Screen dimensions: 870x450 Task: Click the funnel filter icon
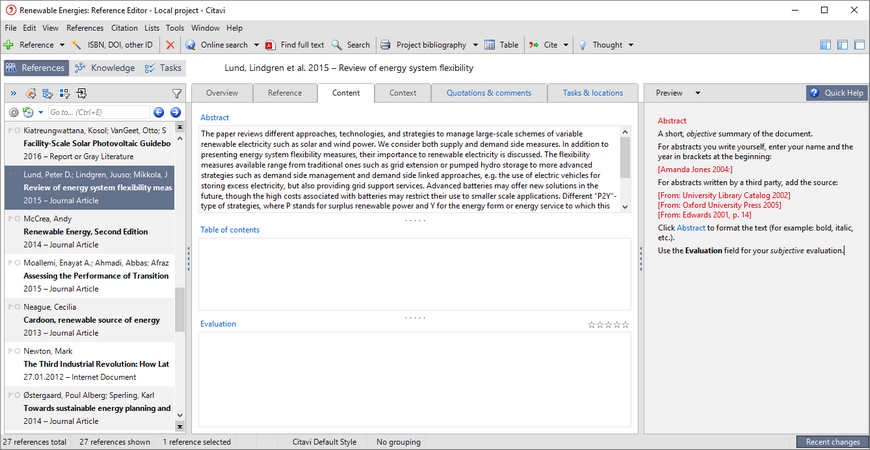pyautogui.click(x=176, y=93)
